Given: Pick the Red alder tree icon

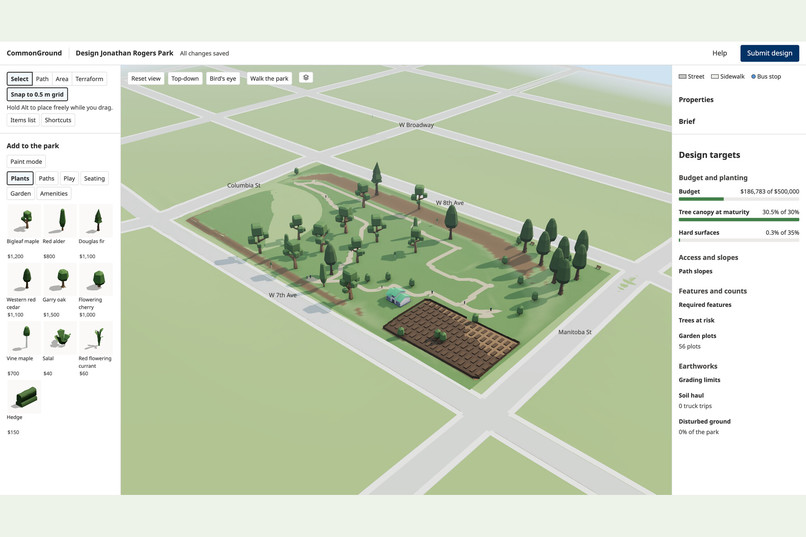Looking at the screenshot, I should (x=60, y=220).
